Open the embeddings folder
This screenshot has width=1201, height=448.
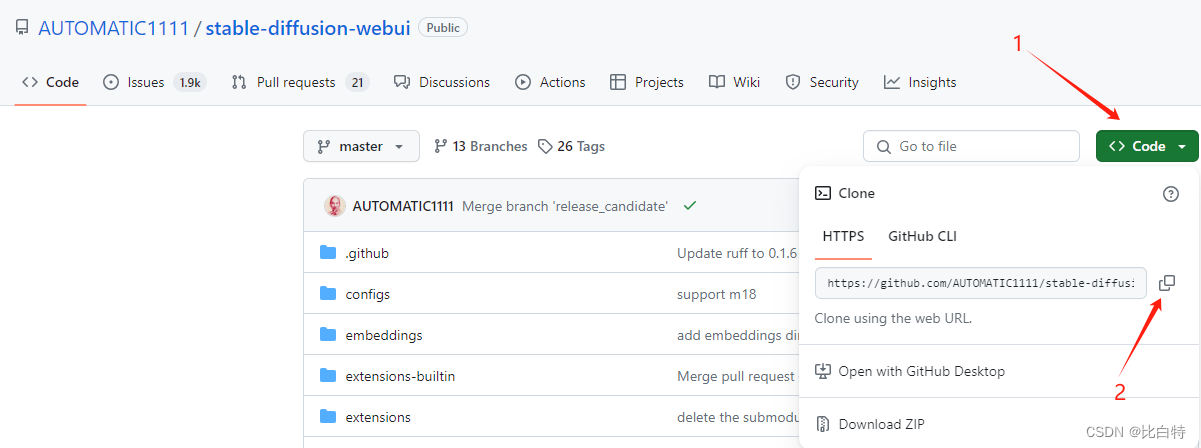384,335
